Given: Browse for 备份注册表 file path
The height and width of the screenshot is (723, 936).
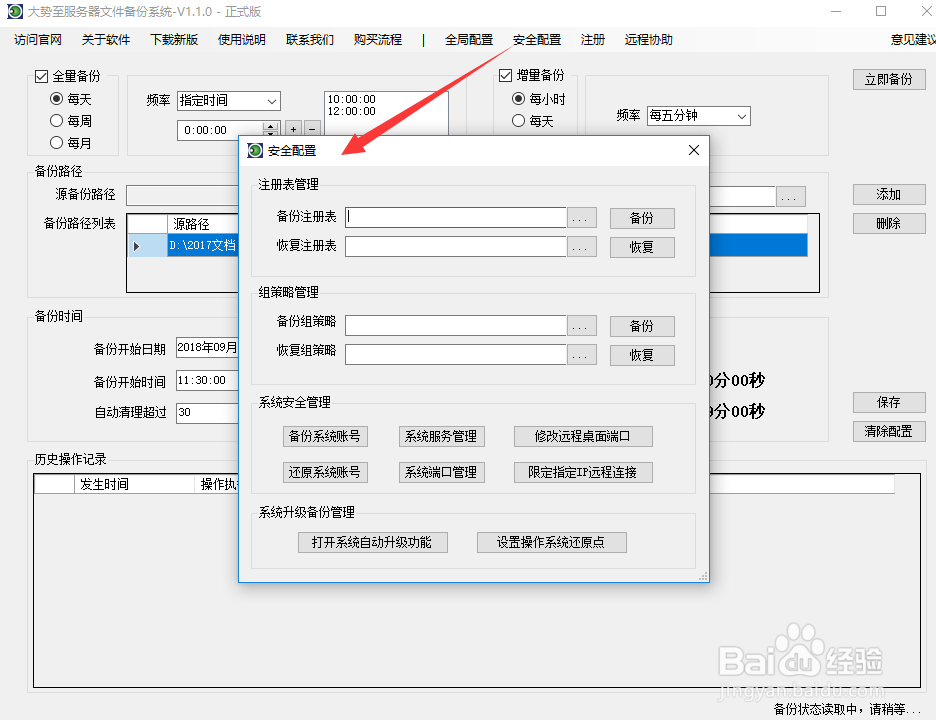Looking at the screenshot, I should pos(581,218).
